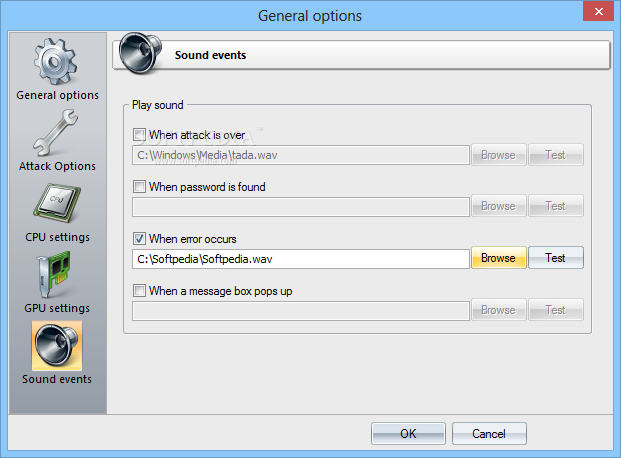Open the CPU settings chip icon
The width and height of the screenshot is (621, 458).
tap(57, 202)
